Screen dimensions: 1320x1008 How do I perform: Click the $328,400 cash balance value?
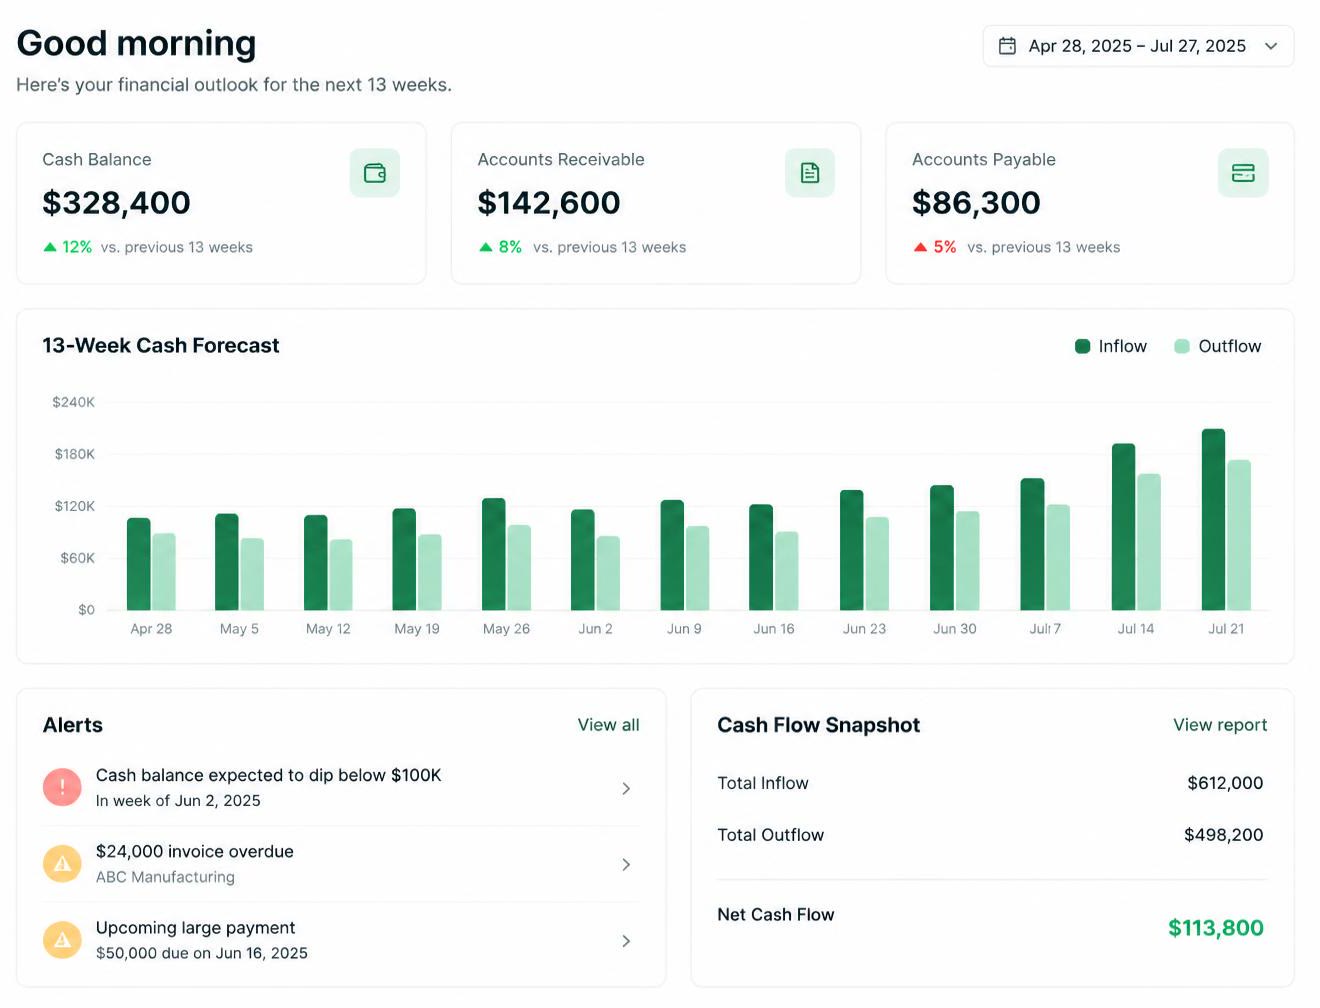pyautogui.click(x=116, y=203)
